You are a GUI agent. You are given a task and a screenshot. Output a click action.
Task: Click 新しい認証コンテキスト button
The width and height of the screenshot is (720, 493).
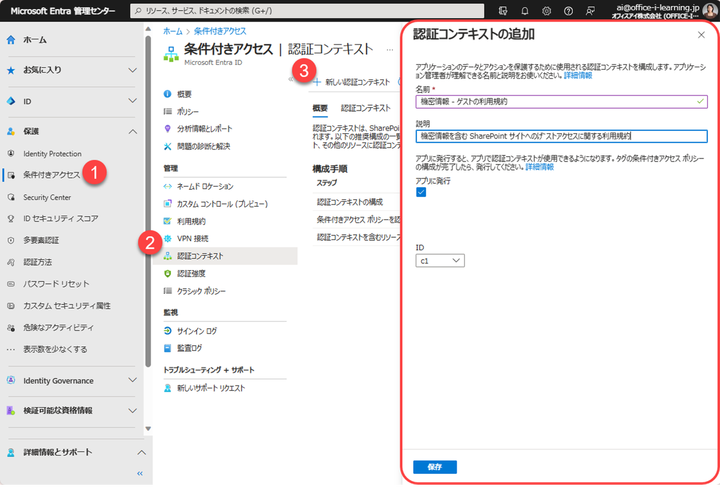(x=352, y=82)
